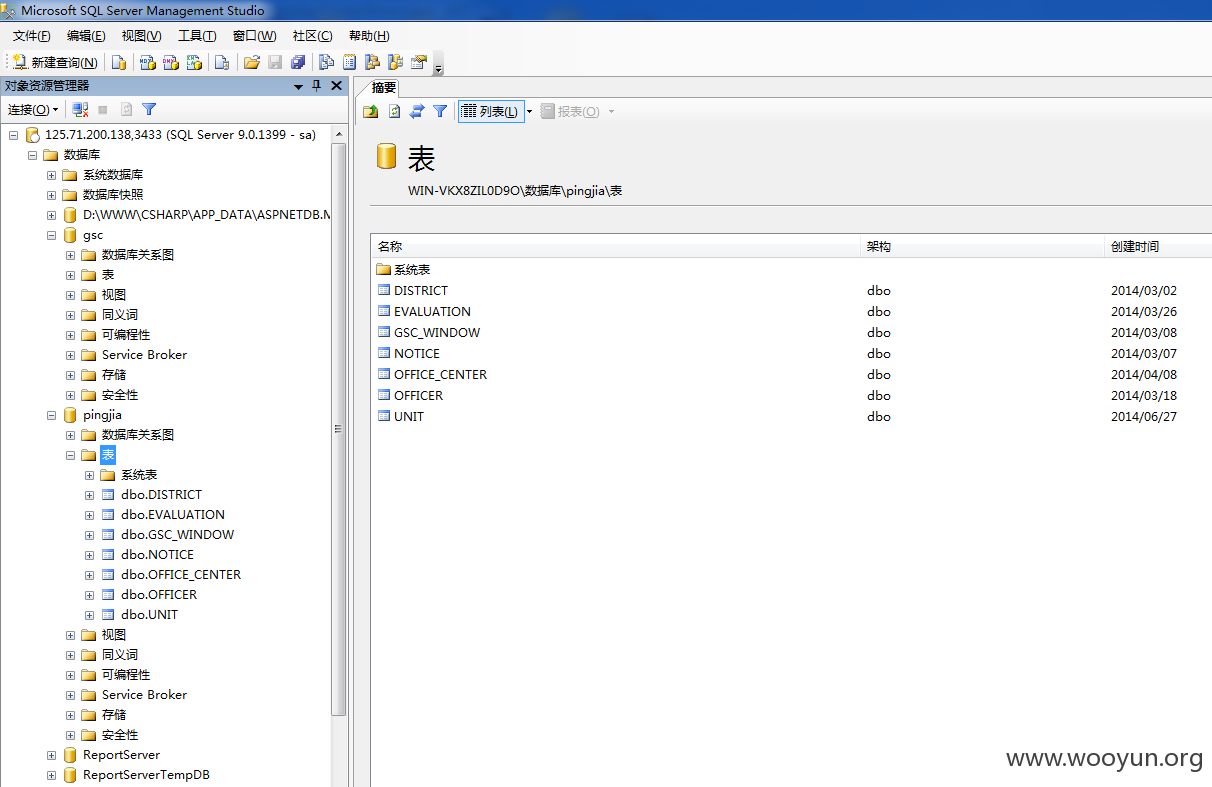1212x787 pixels.
Task: Click the 名称 column header
Action: coord(616,246)
